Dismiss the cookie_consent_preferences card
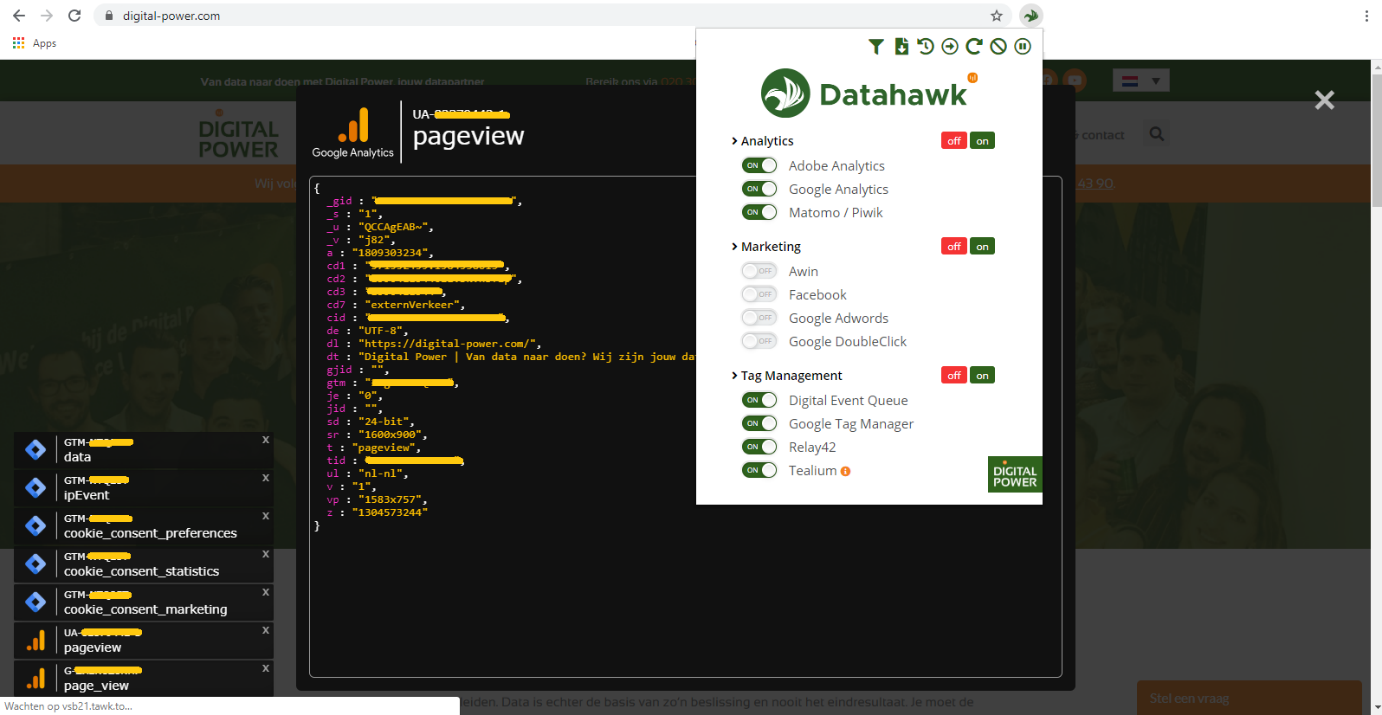 click(x=265, y=516)
